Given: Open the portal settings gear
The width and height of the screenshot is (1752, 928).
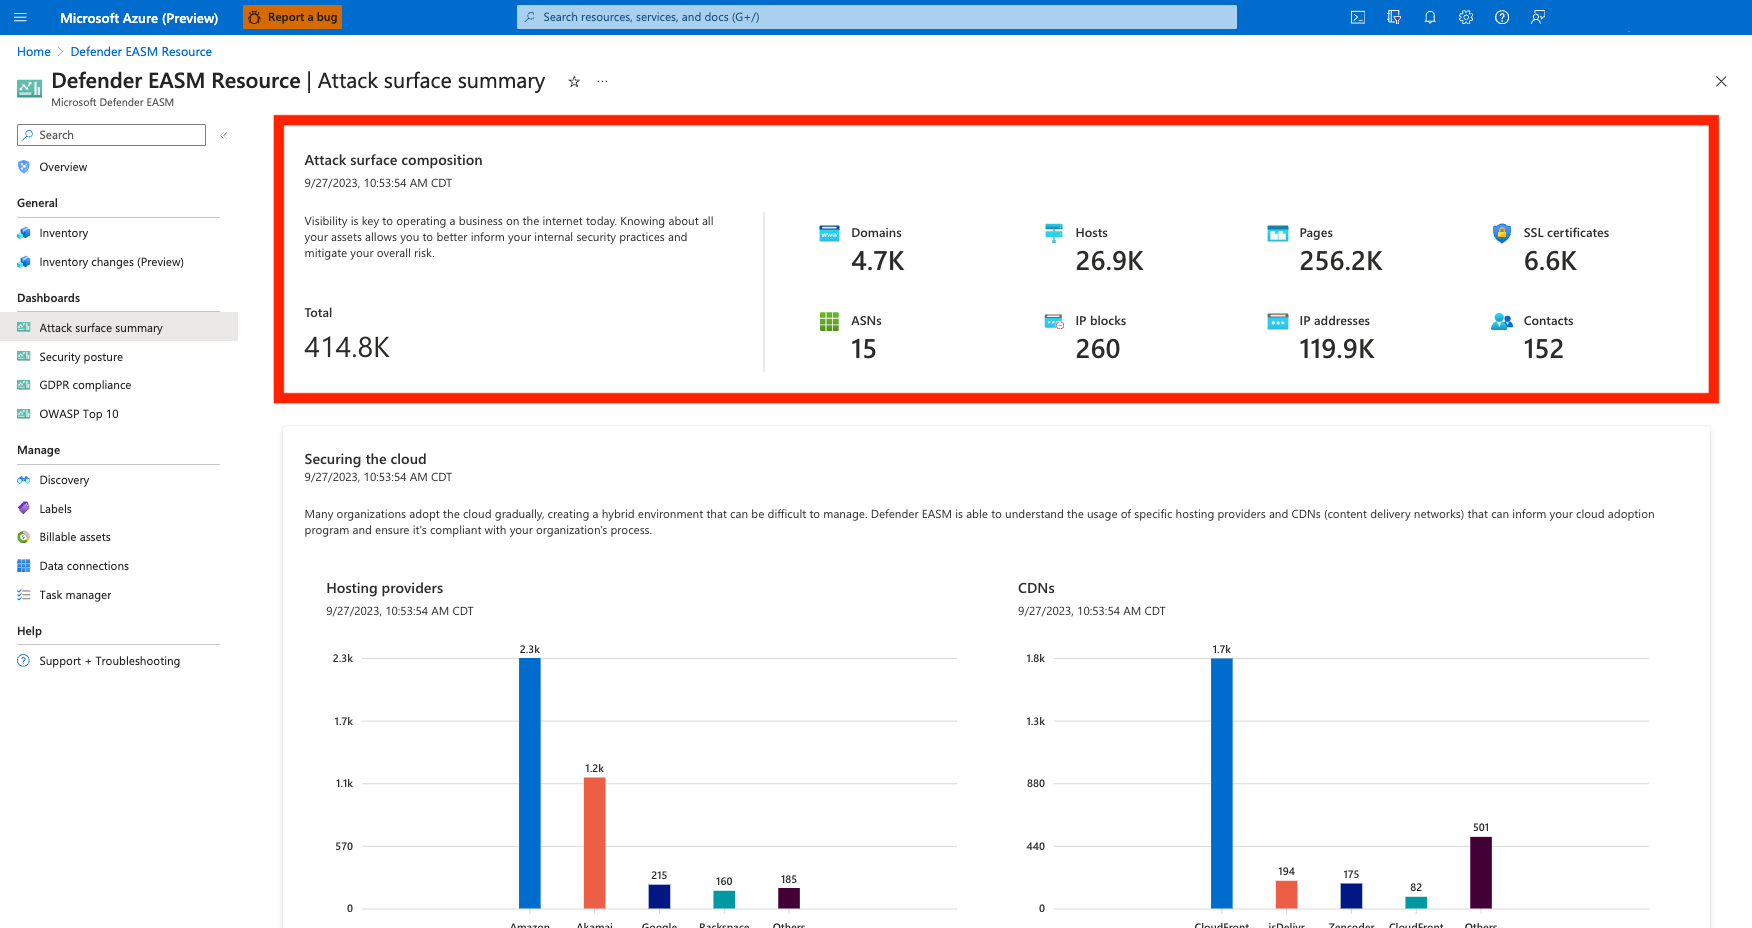Looking at the screenshot, I should pos(1465,17).
